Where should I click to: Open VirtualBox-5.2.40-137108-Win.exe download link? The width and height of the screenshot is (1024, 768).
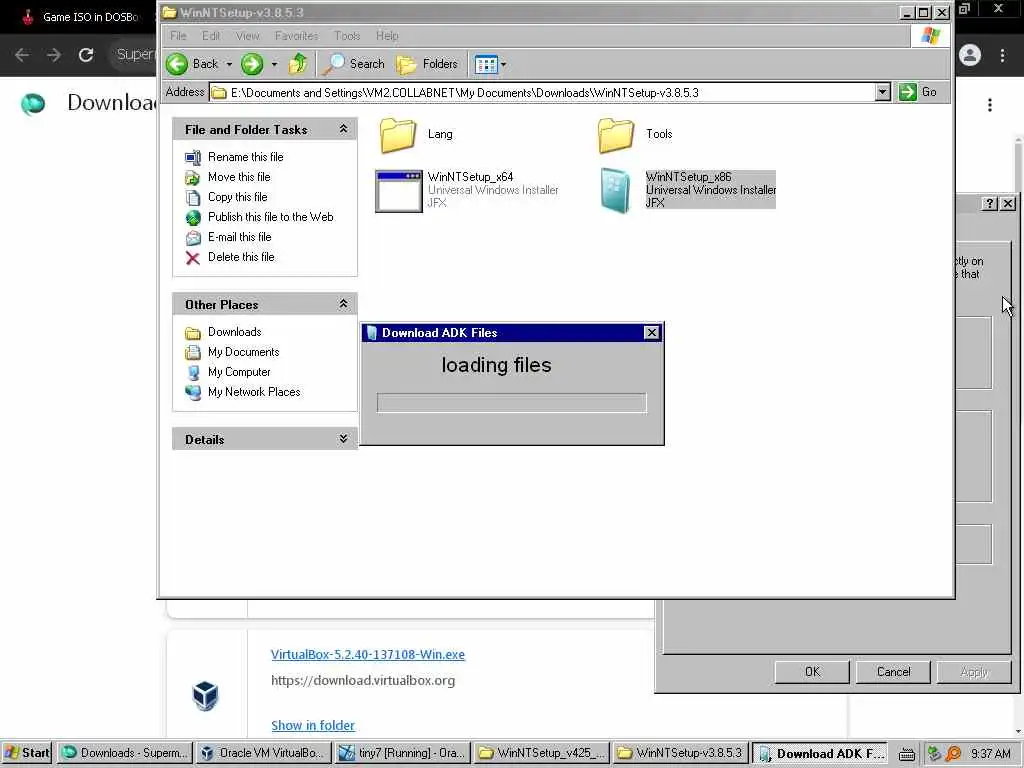point(368,654)
